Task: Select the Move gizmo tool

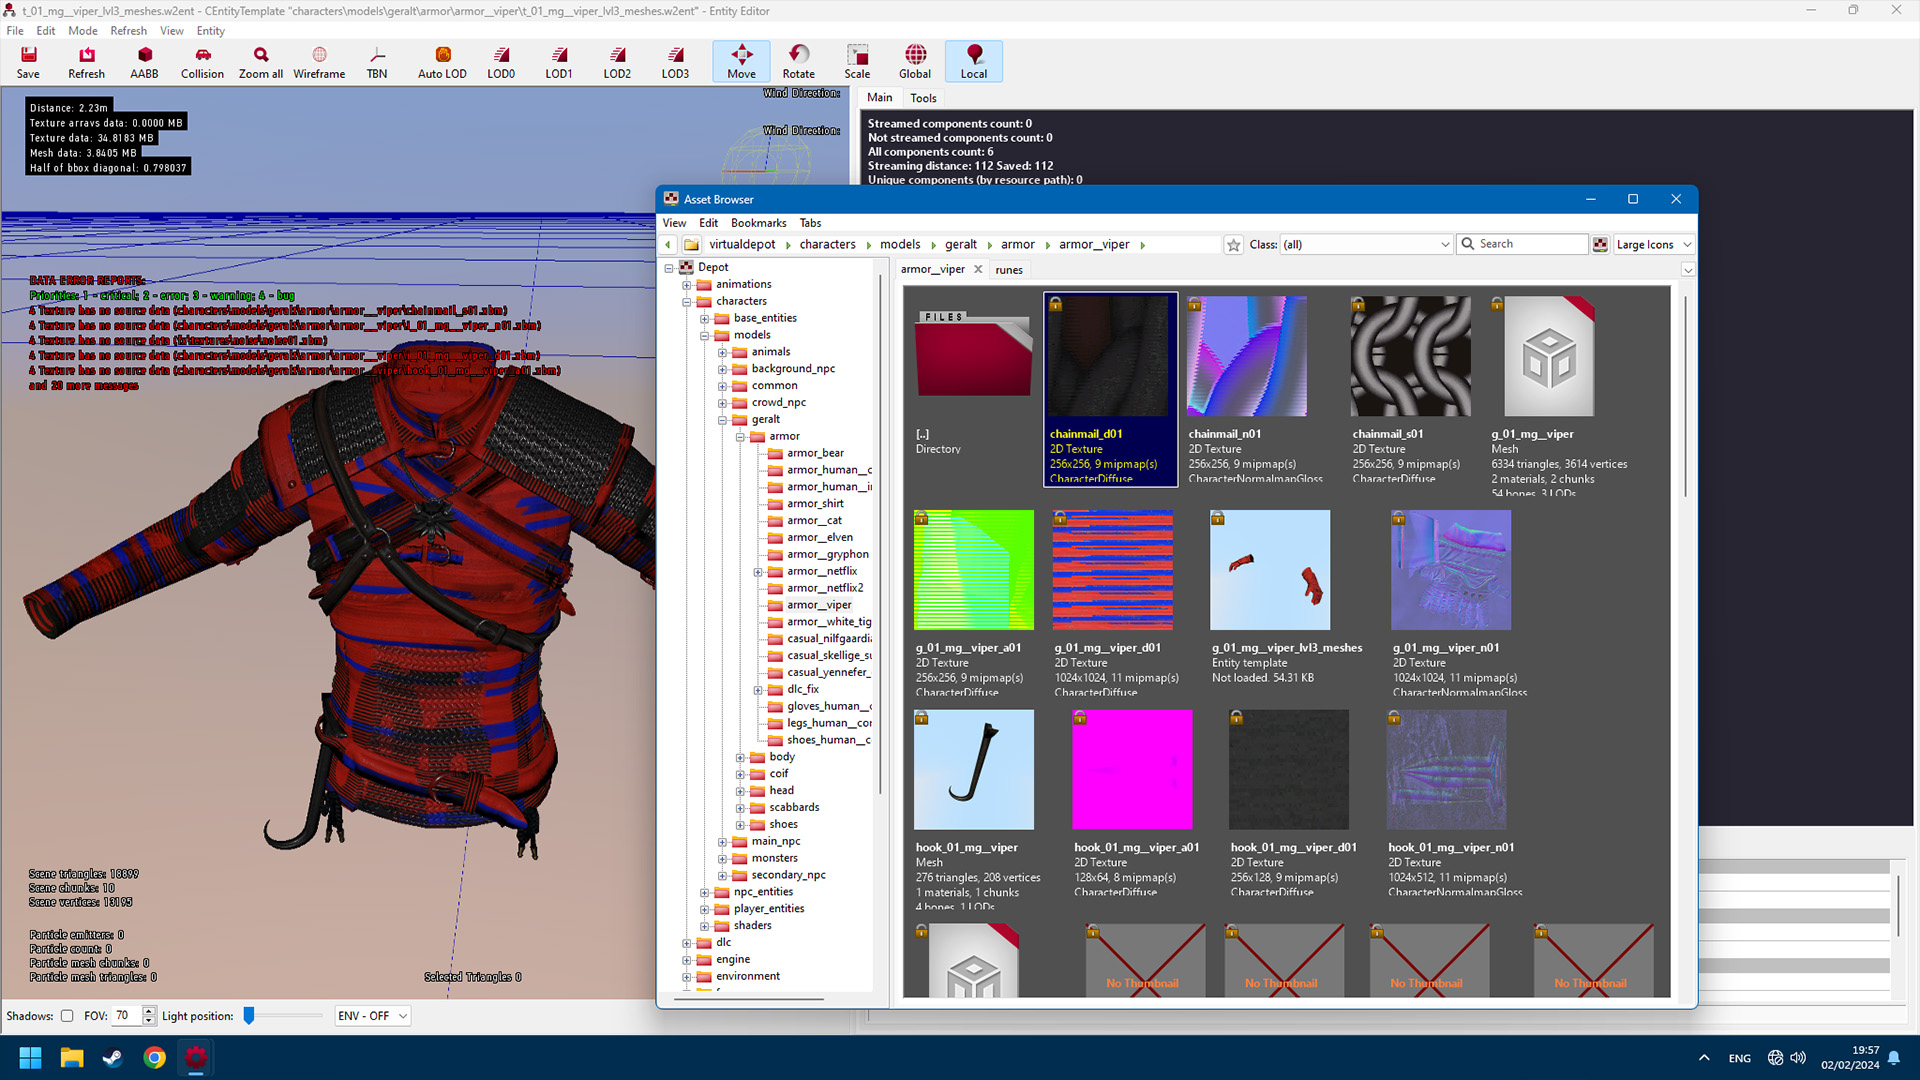Action: tap(741, 62)
